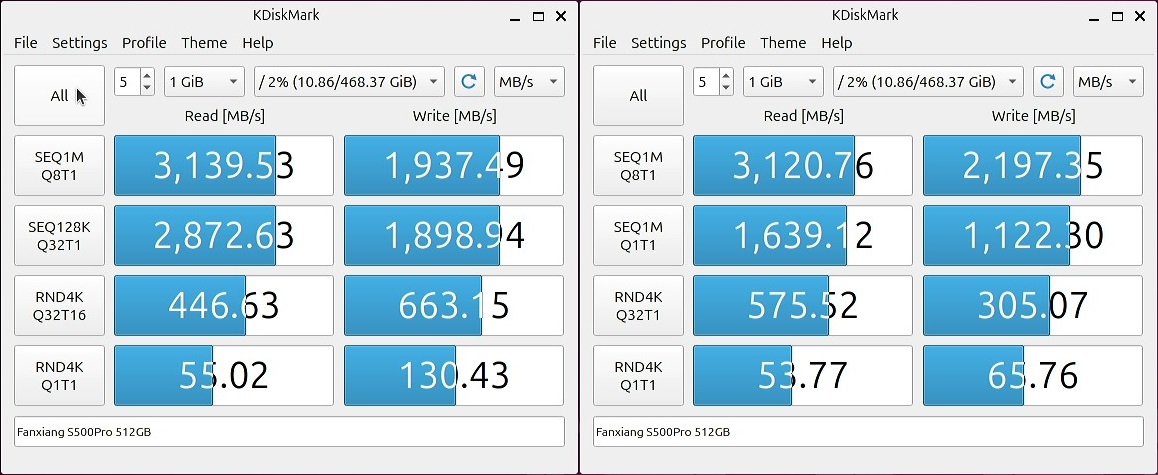The height and width of the screenshot is (475, 1158).
Task: Open Theme menu in right window
Action: [783, 43]
